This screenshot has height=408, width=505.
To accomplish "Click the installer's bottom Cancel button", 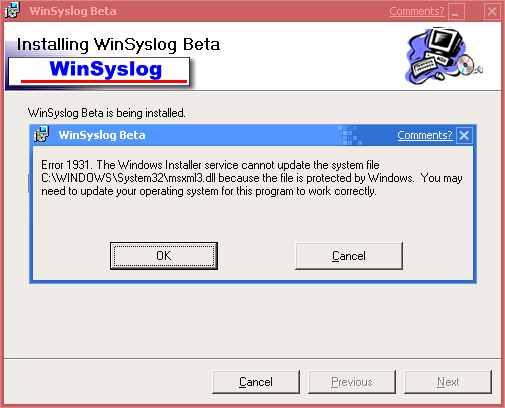I will (256, 382).
